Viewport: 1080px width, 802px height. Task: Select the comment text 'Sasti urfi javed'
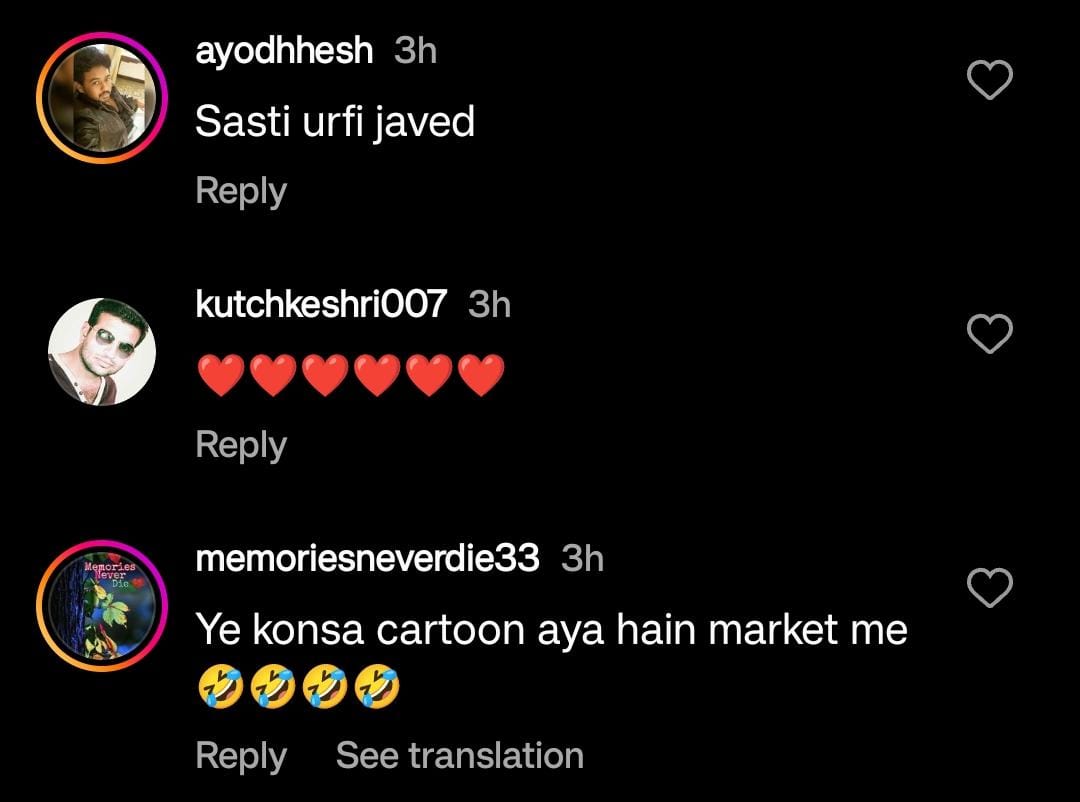point(337,121)
